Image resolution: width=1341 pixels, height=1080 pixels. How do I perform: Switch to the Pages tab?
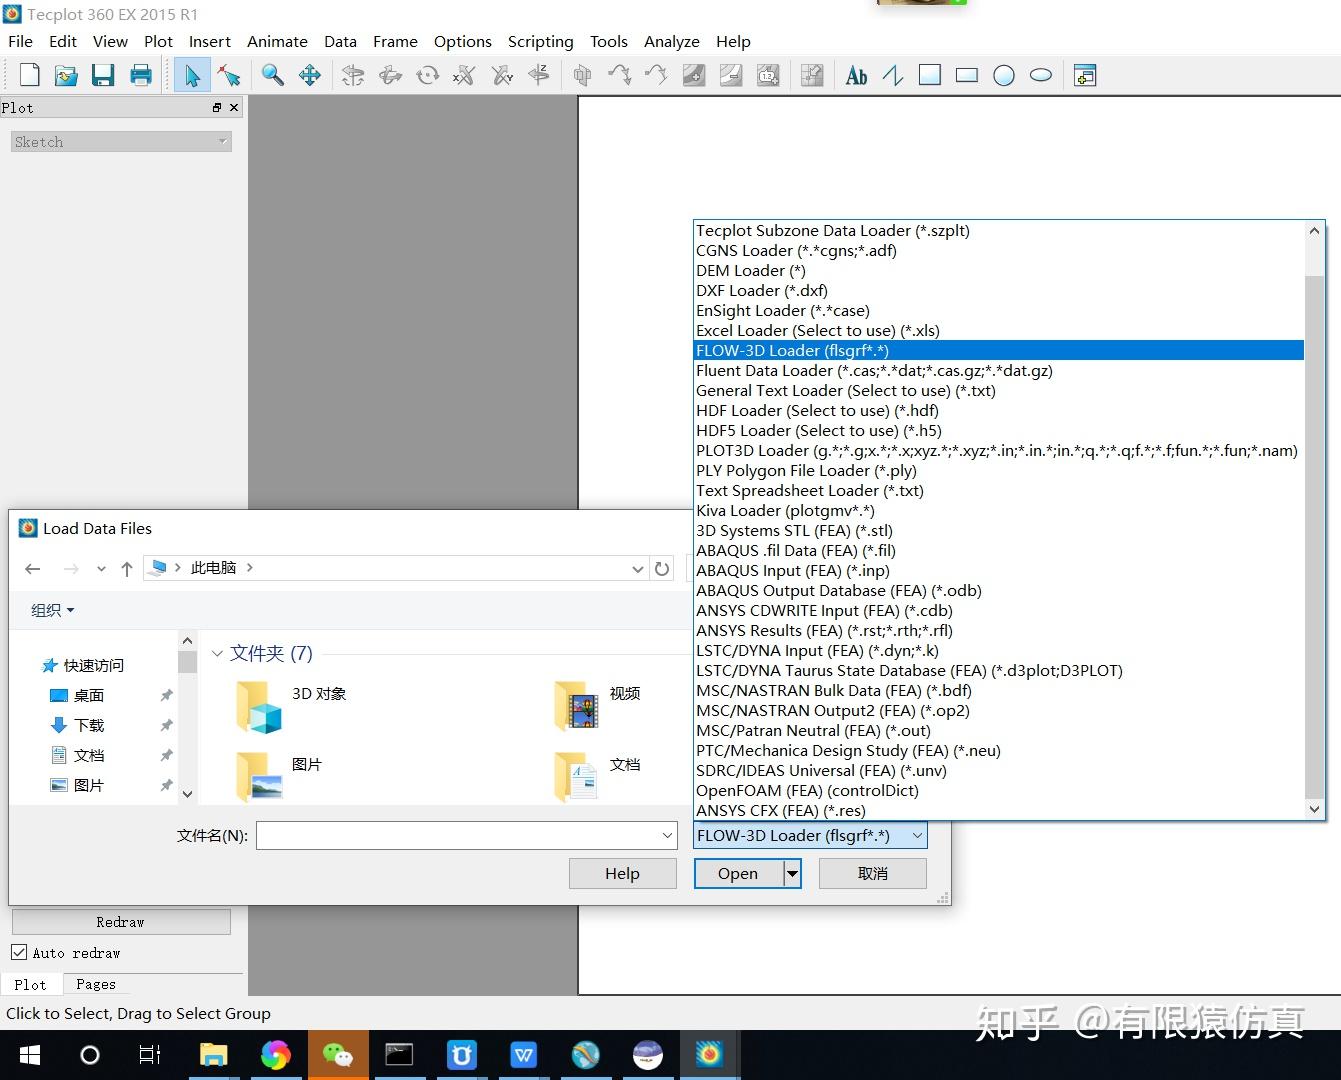tap(96, 985)
